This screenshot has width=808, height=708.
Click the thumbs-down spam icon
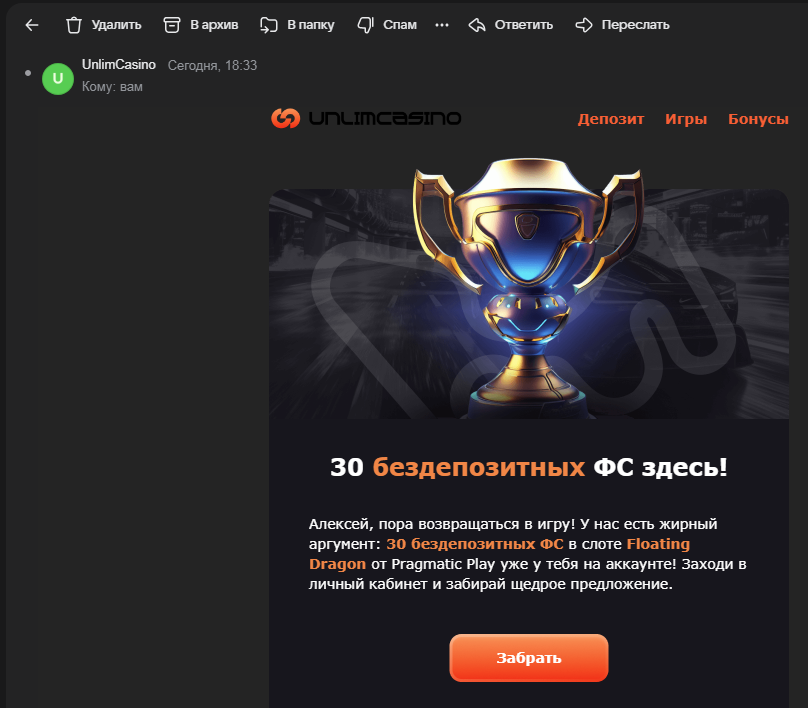click(365, 25)
